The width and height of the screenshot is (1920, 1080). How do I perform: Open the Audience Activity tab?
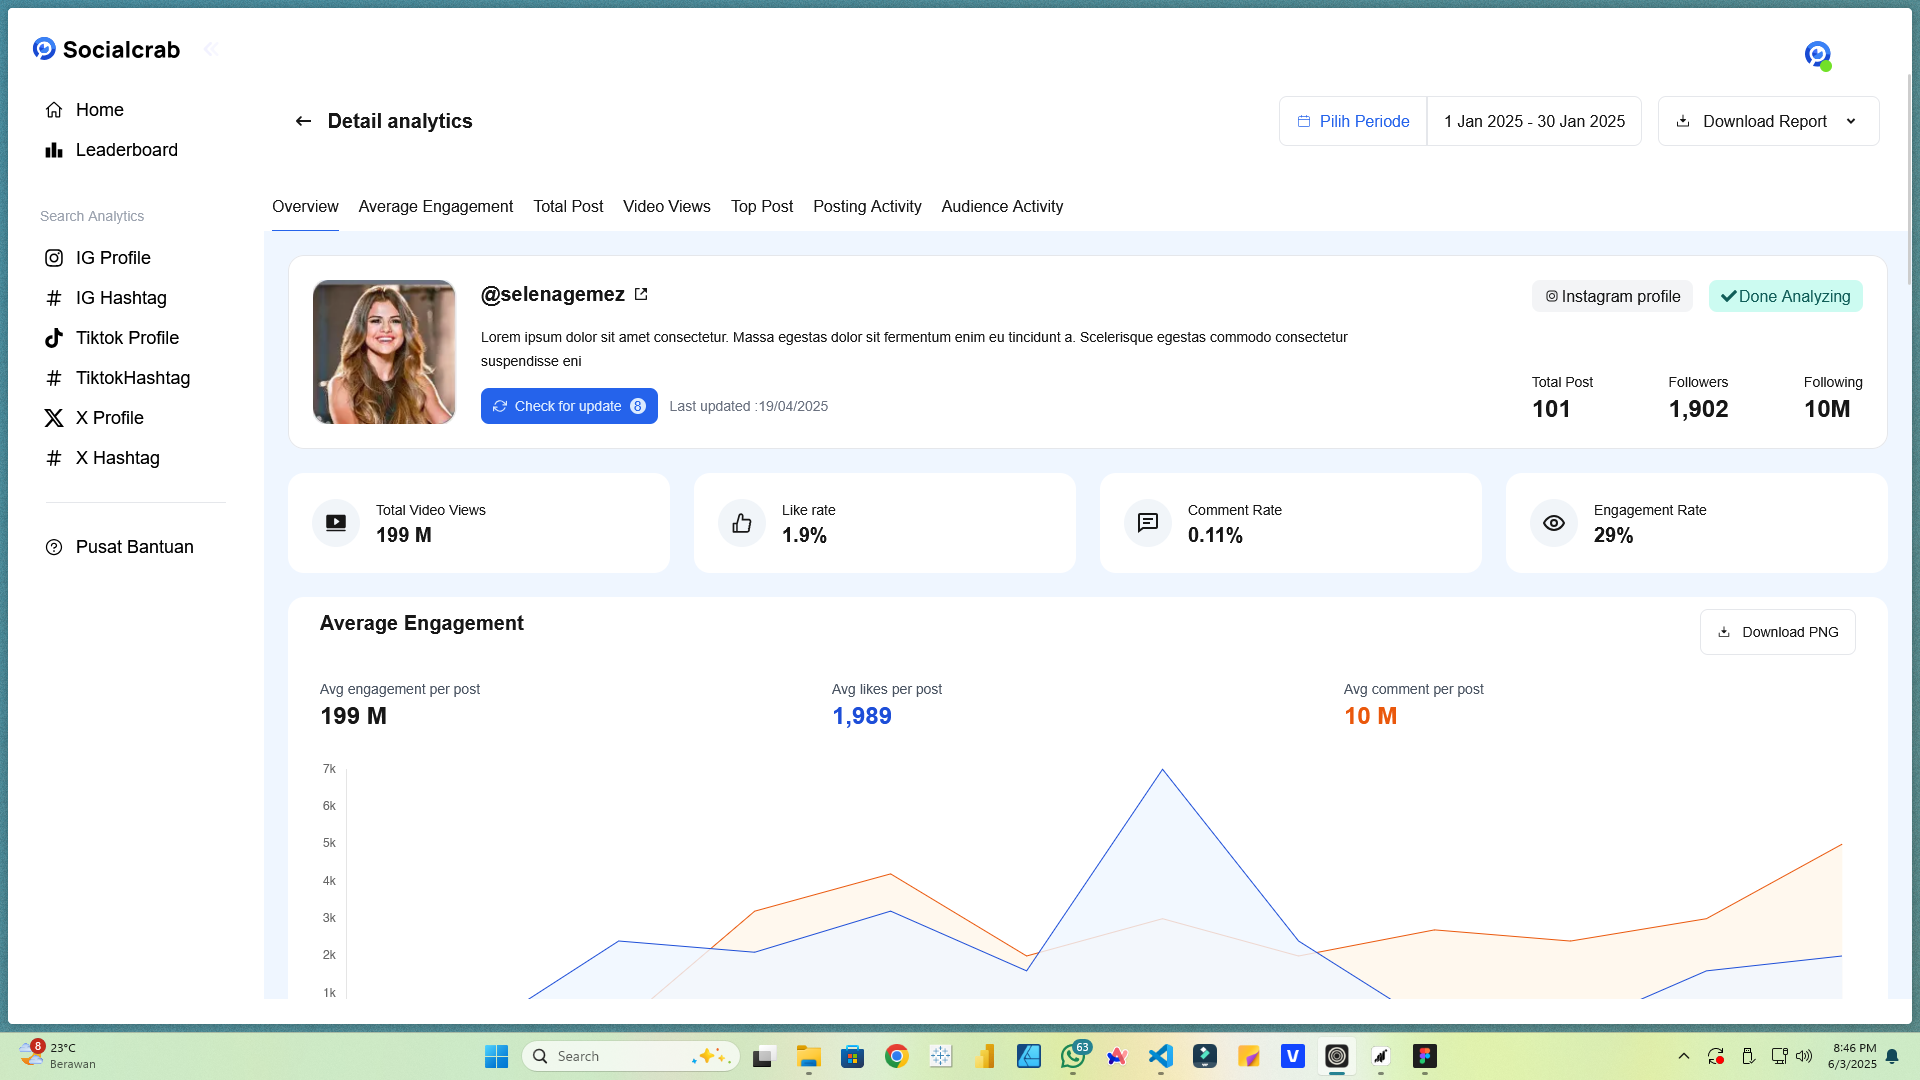point(1002,206)
